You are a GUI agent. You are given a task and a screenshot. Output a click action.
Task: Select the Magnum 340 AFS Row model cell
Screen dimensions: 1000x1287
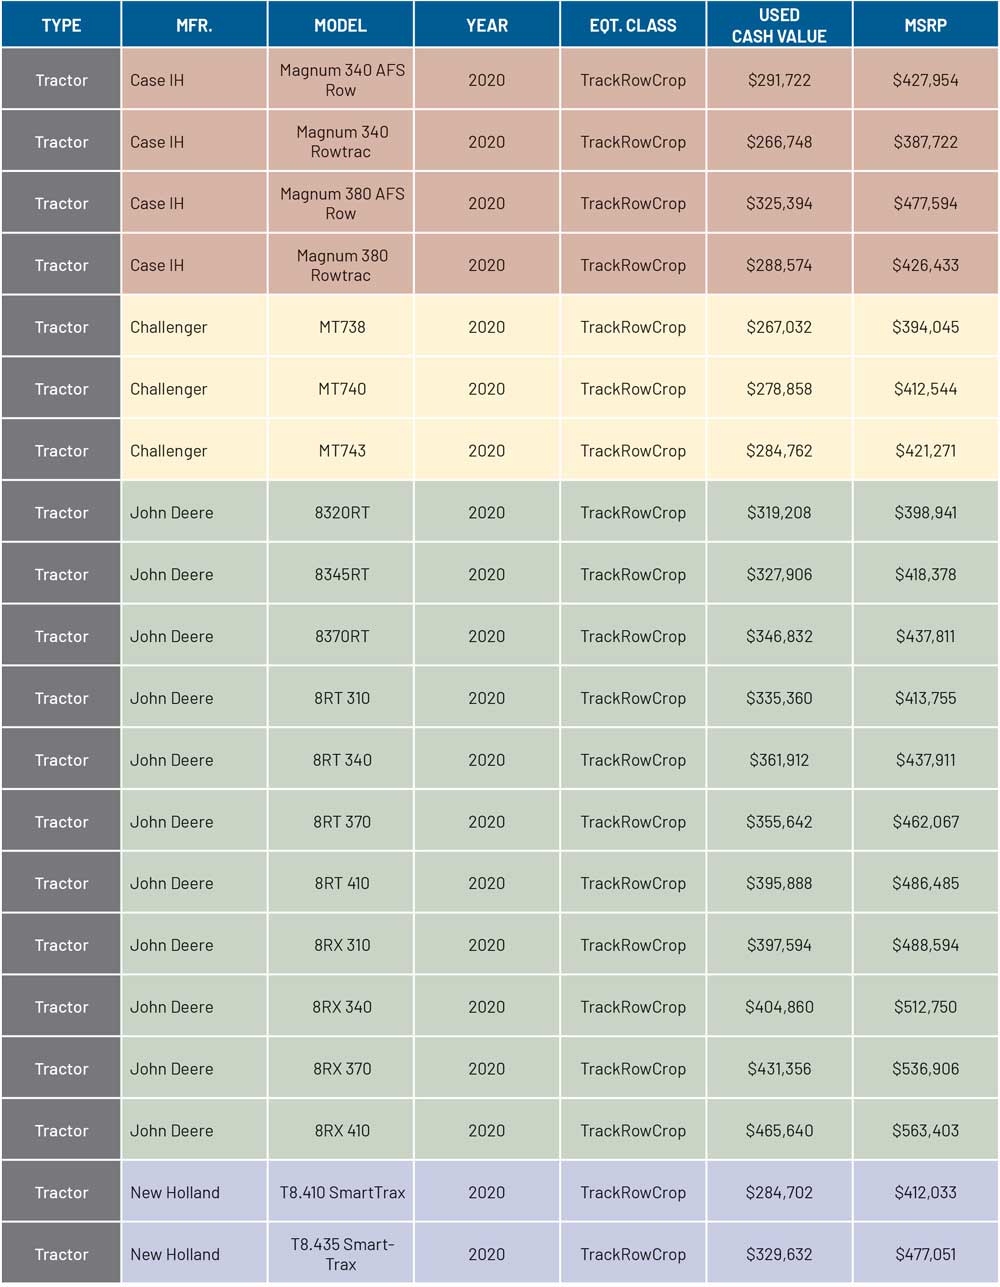click(341, 80)
